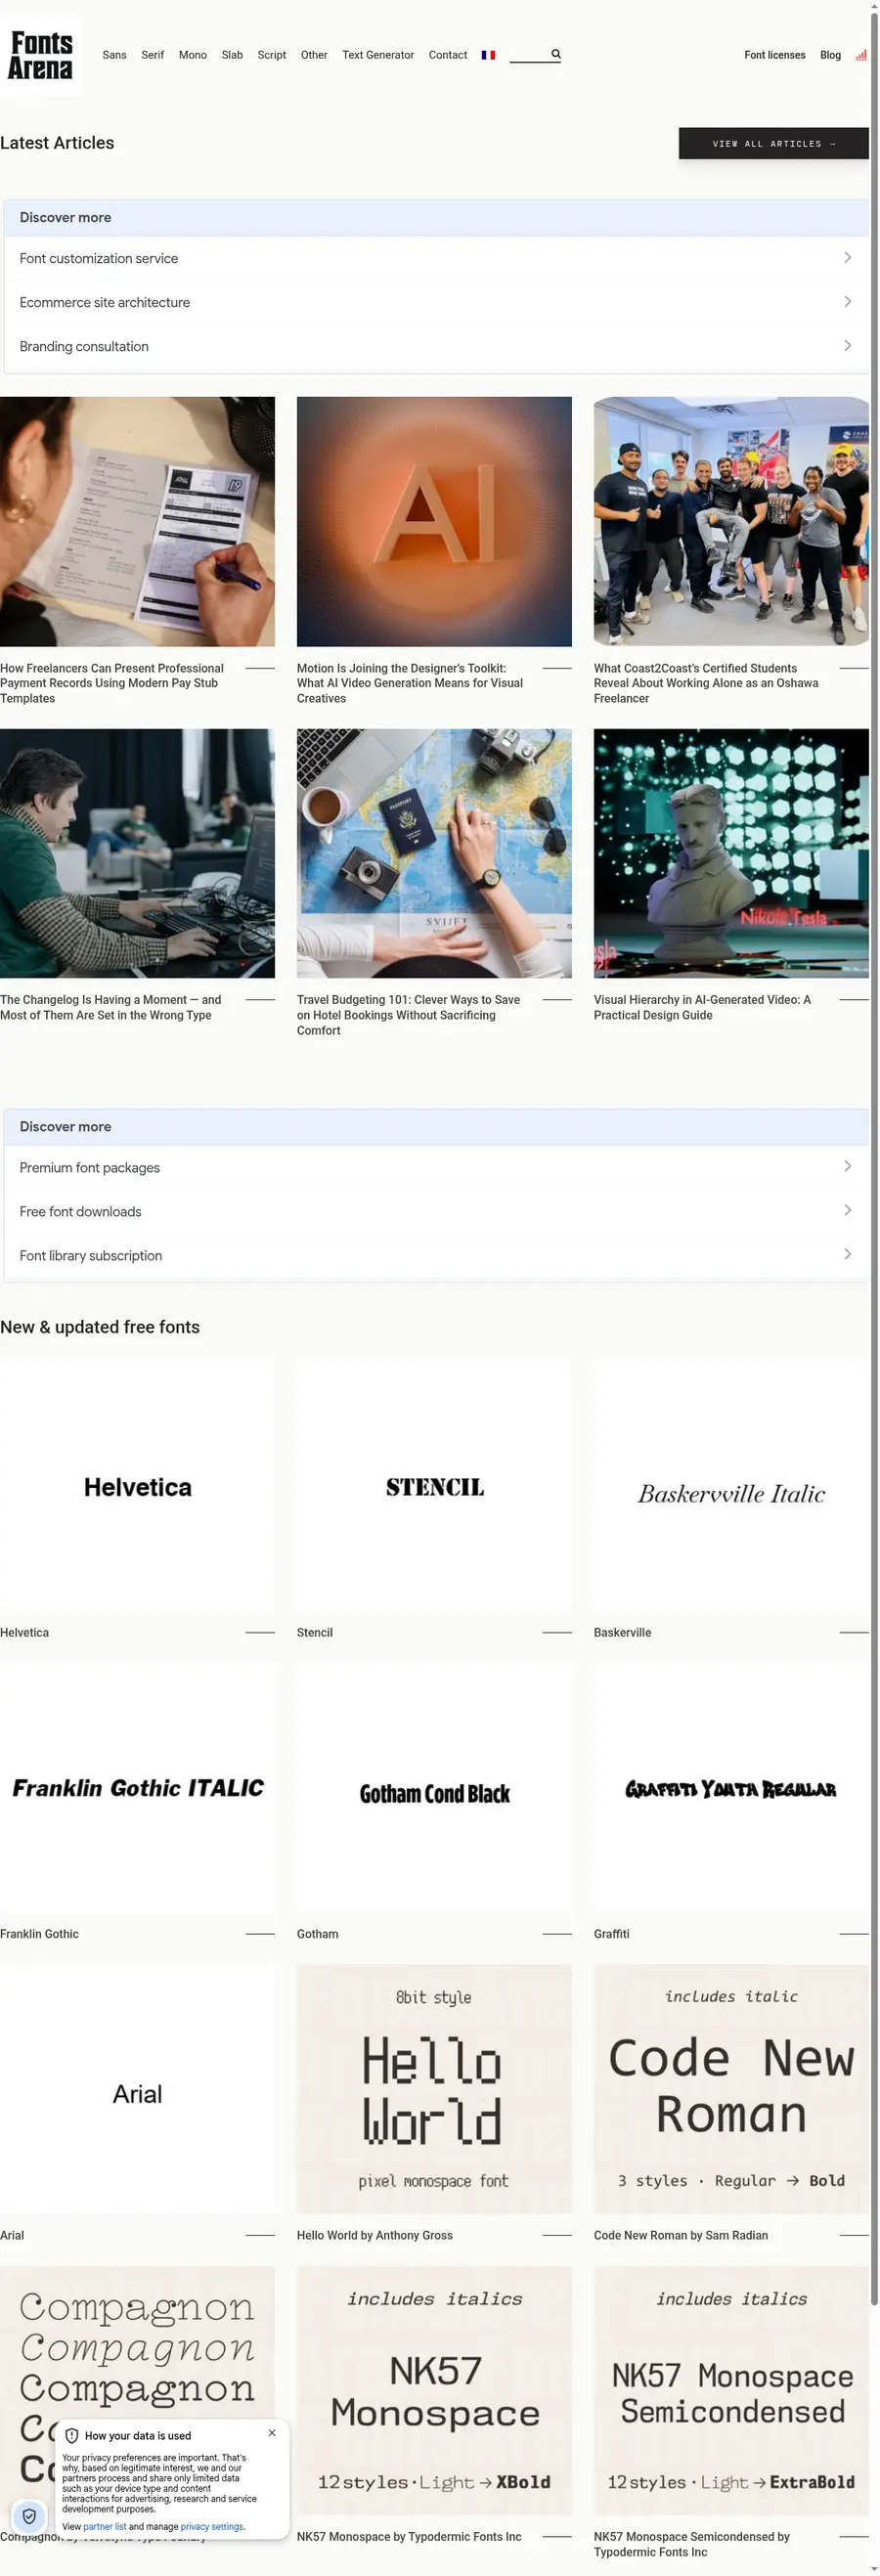
Task: Click the privacy shield badge icon
Action: click(x=29, y=2516)
